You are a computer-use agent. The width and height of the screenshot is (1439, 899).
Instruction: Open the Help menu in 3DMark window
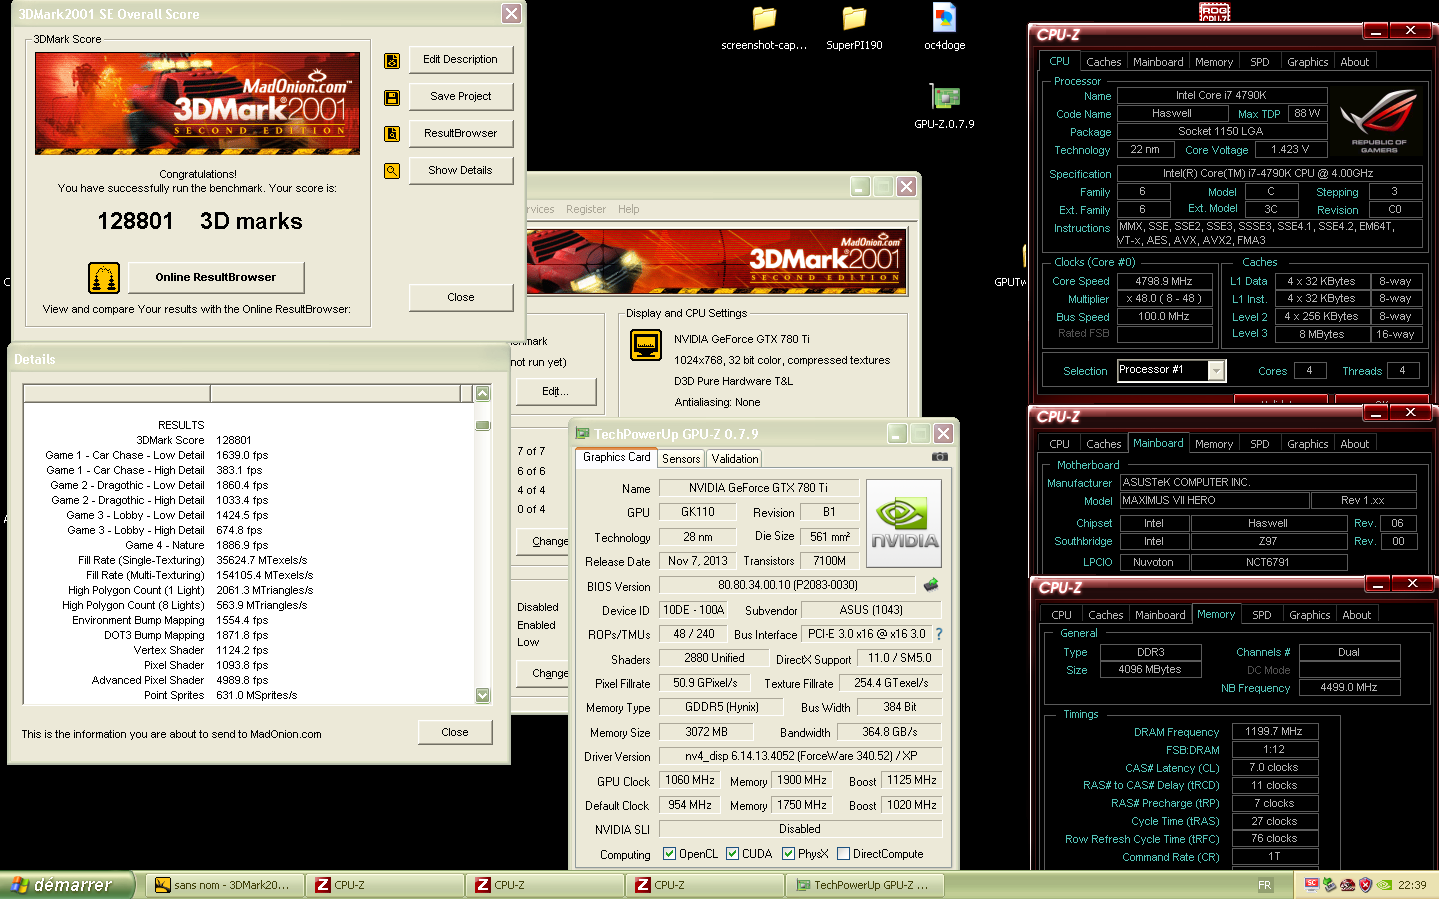tap(628, 209)
